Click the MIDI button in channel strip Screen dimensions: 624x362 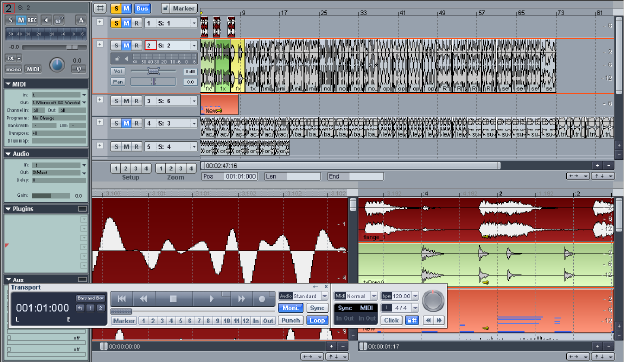click(33, 69)
